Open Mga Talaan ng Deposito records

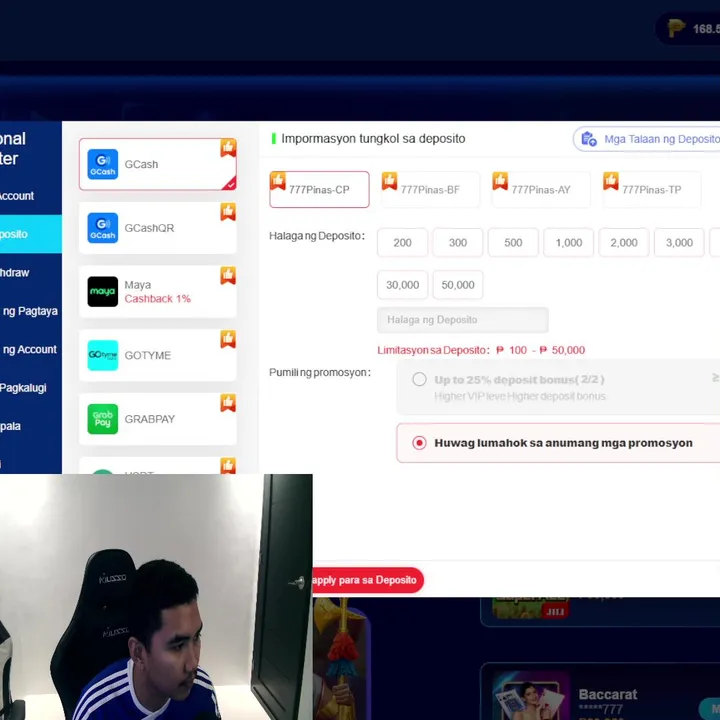tap(647, 139)
